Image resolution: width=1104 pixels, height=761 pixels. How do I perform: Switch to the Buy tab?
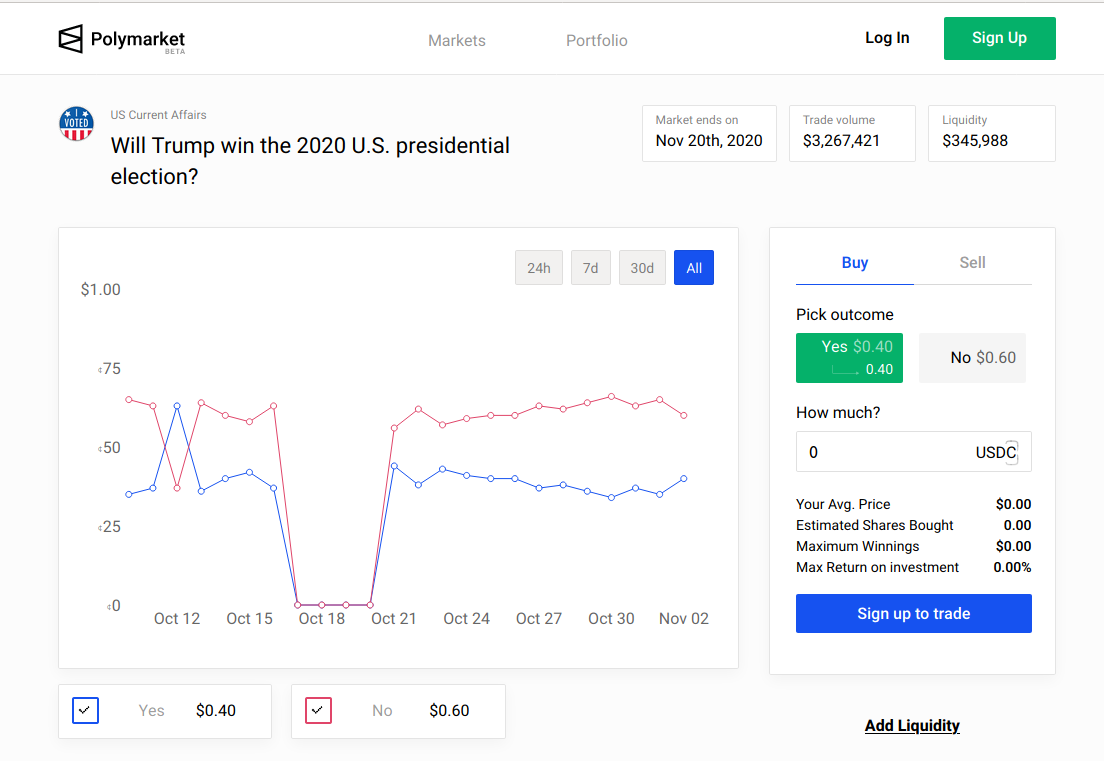855,263
